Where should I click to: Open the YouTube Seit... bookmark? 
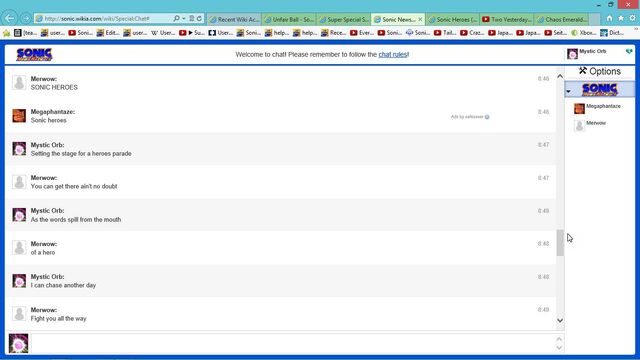[556, 33]
